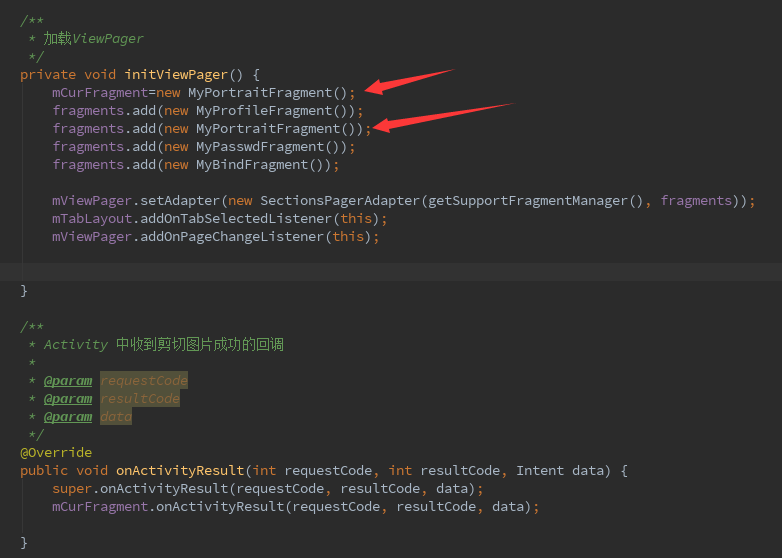This screenshot has width=782, height=558.
Task: Click highlighted resultCode in Javadoc
Action: click(x=140, y=398)
